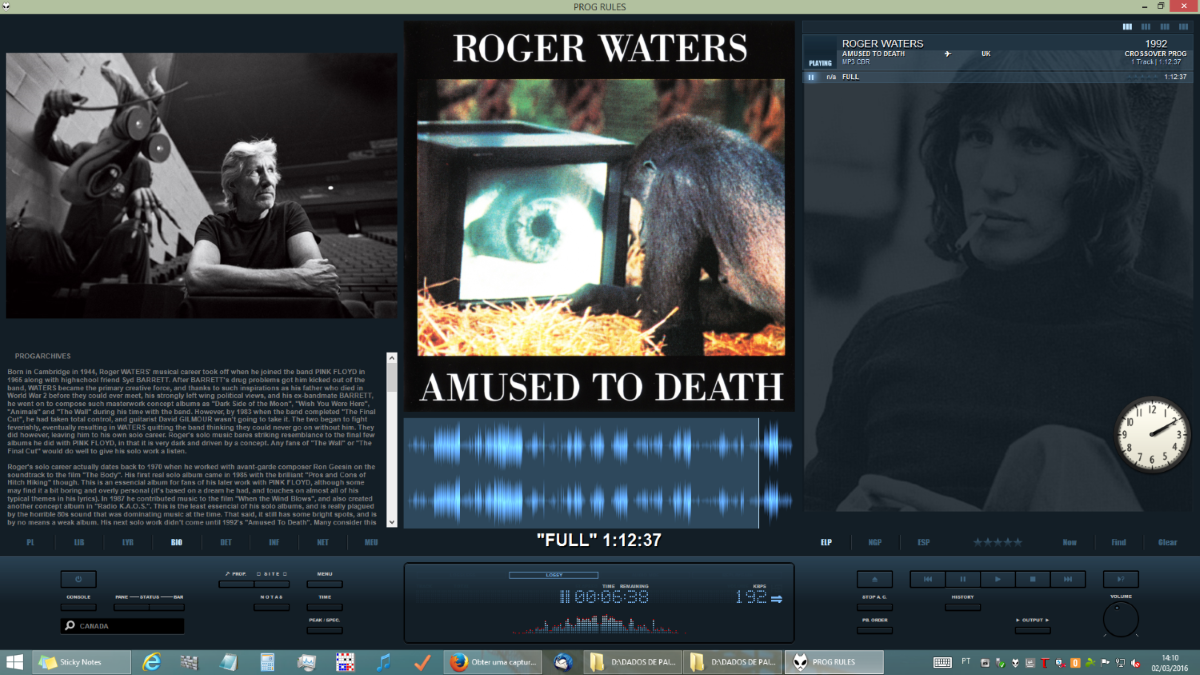This screenshot has height=675, width=1200.
Task: Open Thunderbird from the taskbar
Action: pos(563,662)
